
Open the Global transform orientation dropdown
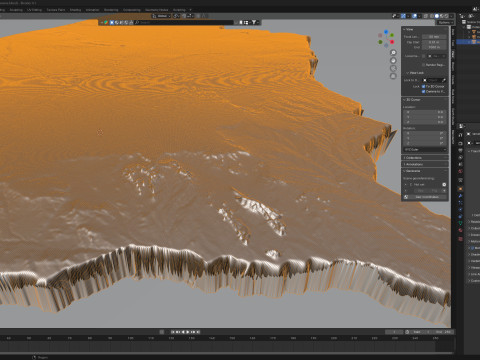[161, 16]
